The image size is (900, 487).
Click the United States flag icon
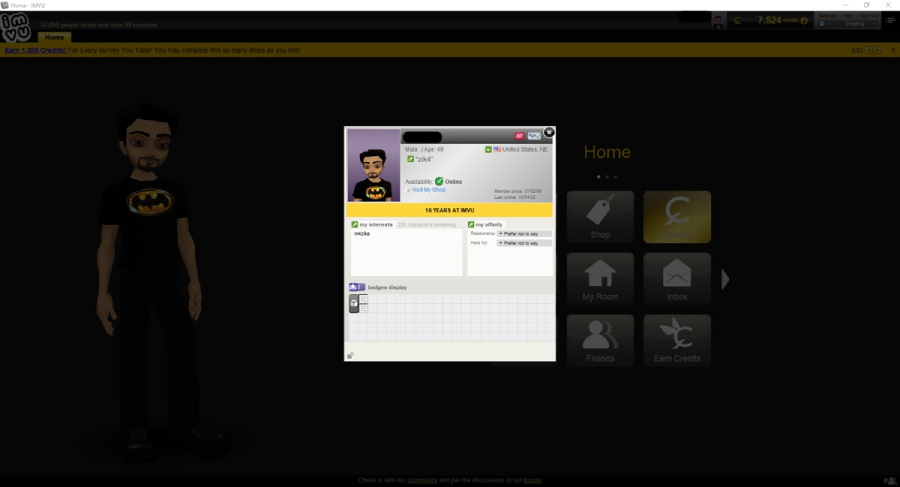tap(497, 149)
